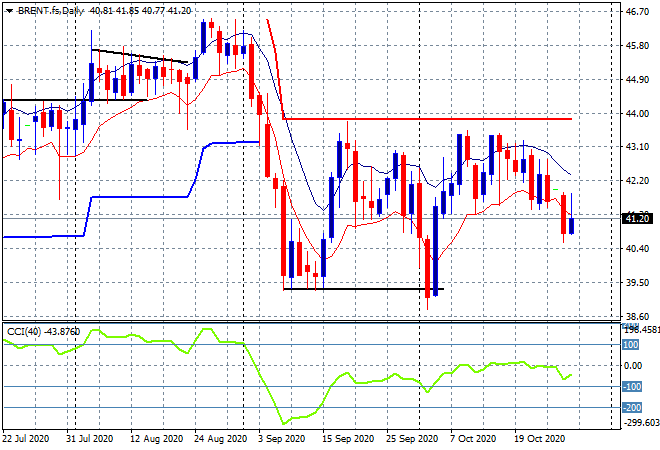Click the 44.90 price axis label
Image resolution: width=660 pixels, height=450 pixels.
point(637,80)
